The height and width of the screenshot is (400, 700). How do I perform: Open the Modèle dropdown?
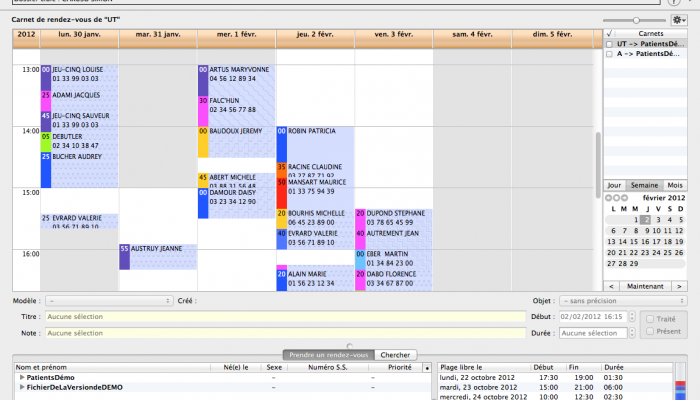pos(109,301)
